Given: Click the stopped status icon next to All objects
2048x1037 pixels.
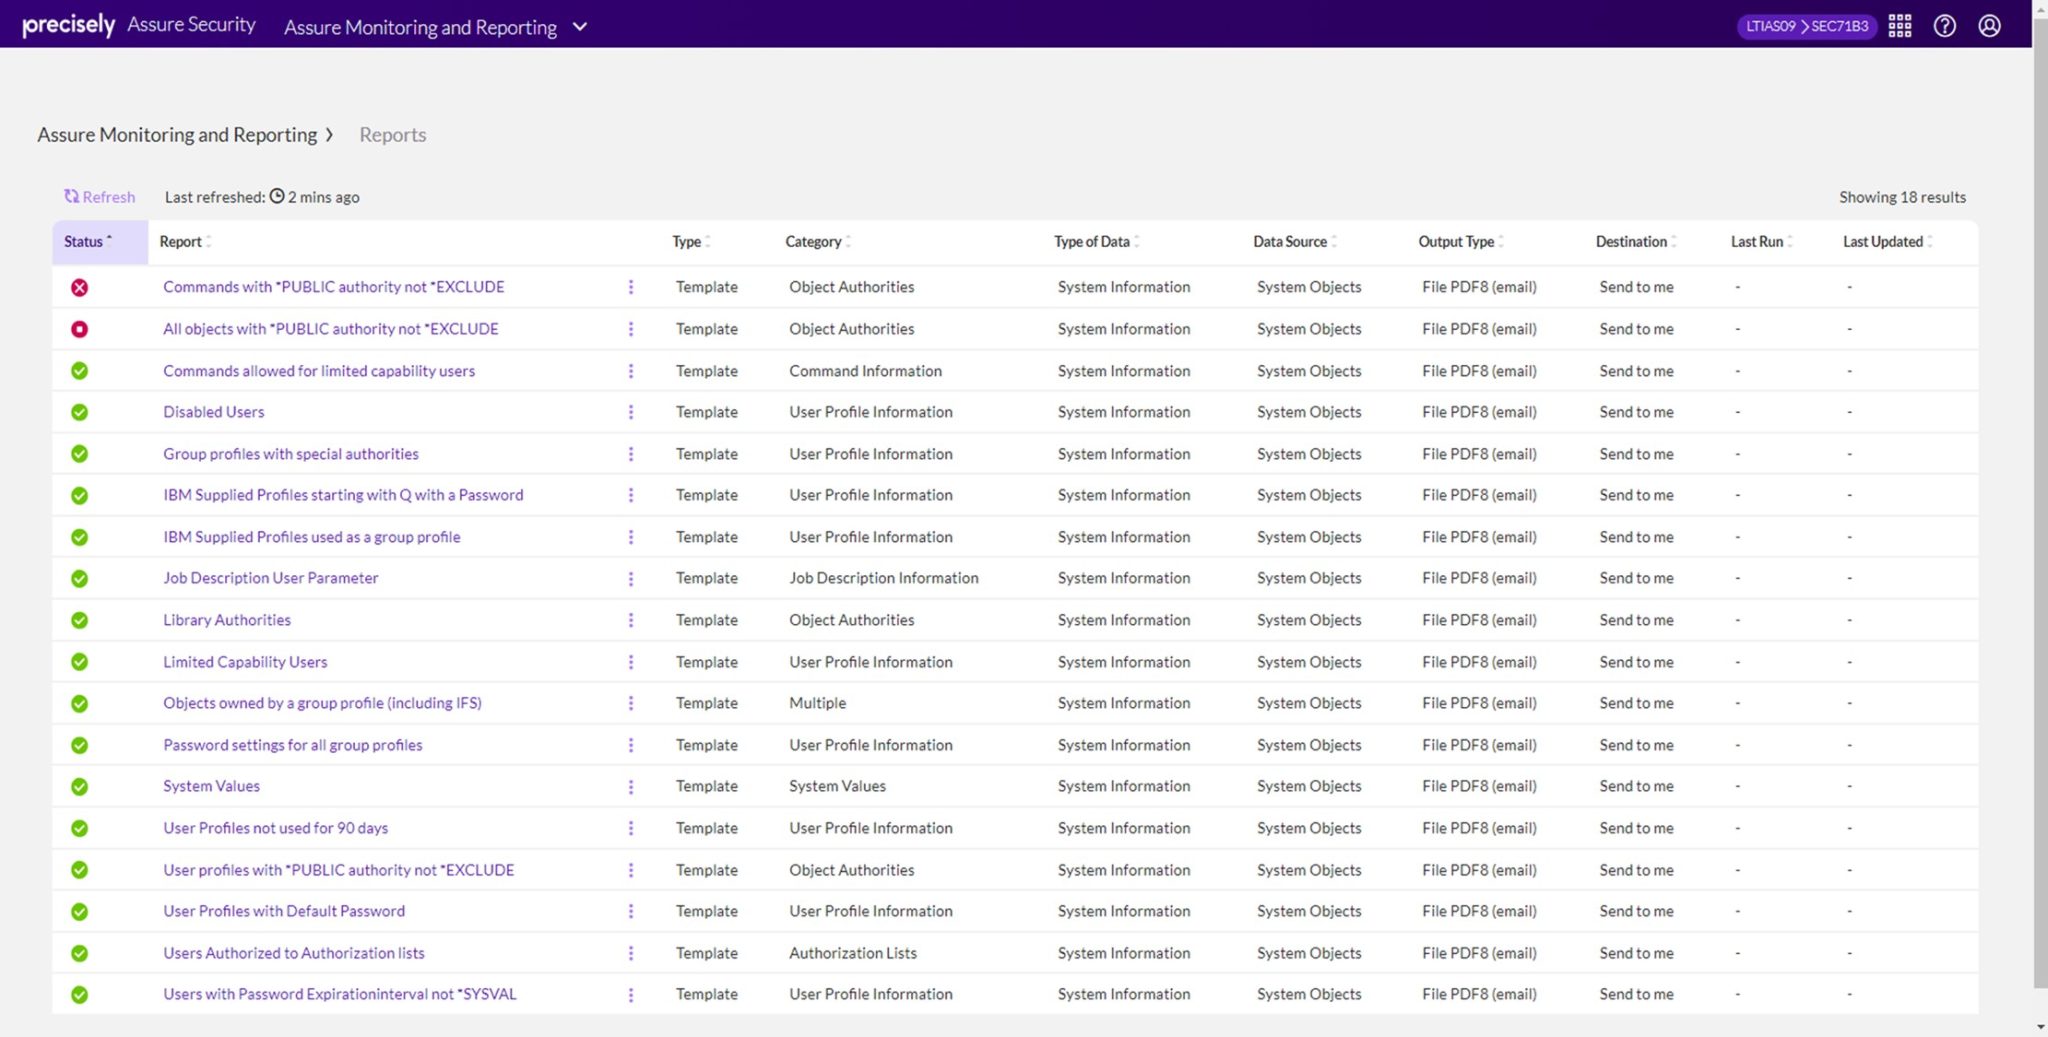Looking at the screenshot, I should coord(80,328).
